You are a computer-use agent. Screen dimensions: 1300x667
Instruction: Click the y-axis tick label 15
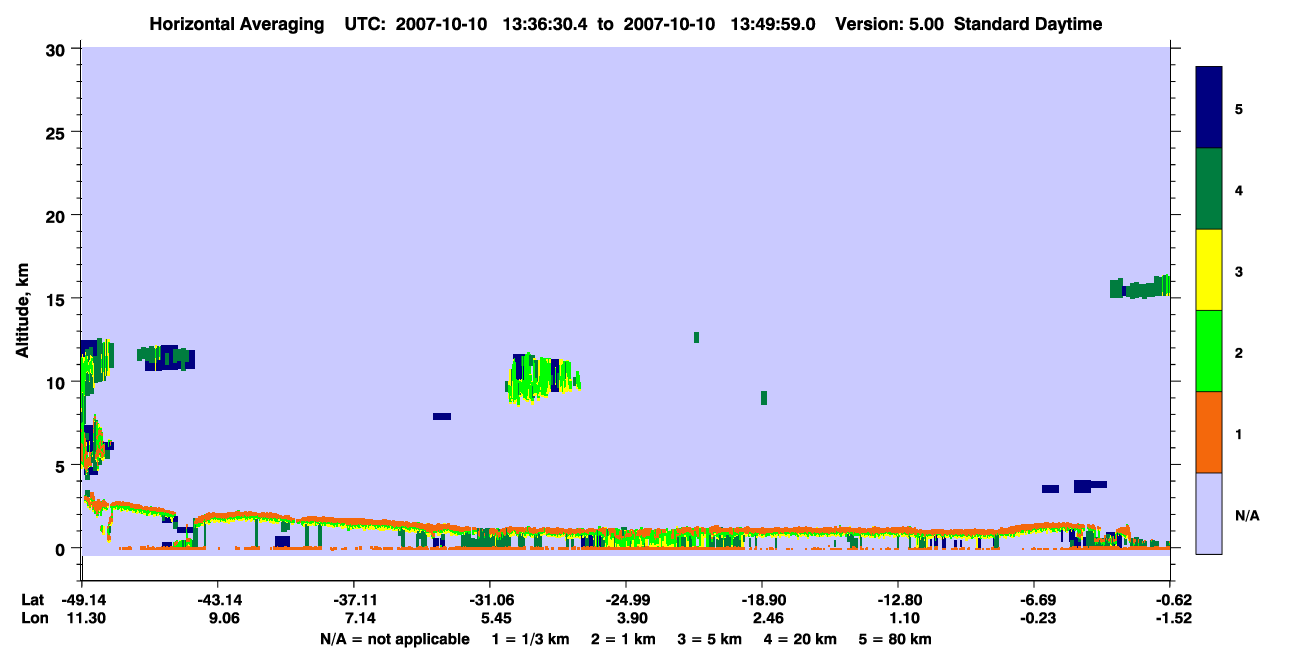click(x=58, y=298)
